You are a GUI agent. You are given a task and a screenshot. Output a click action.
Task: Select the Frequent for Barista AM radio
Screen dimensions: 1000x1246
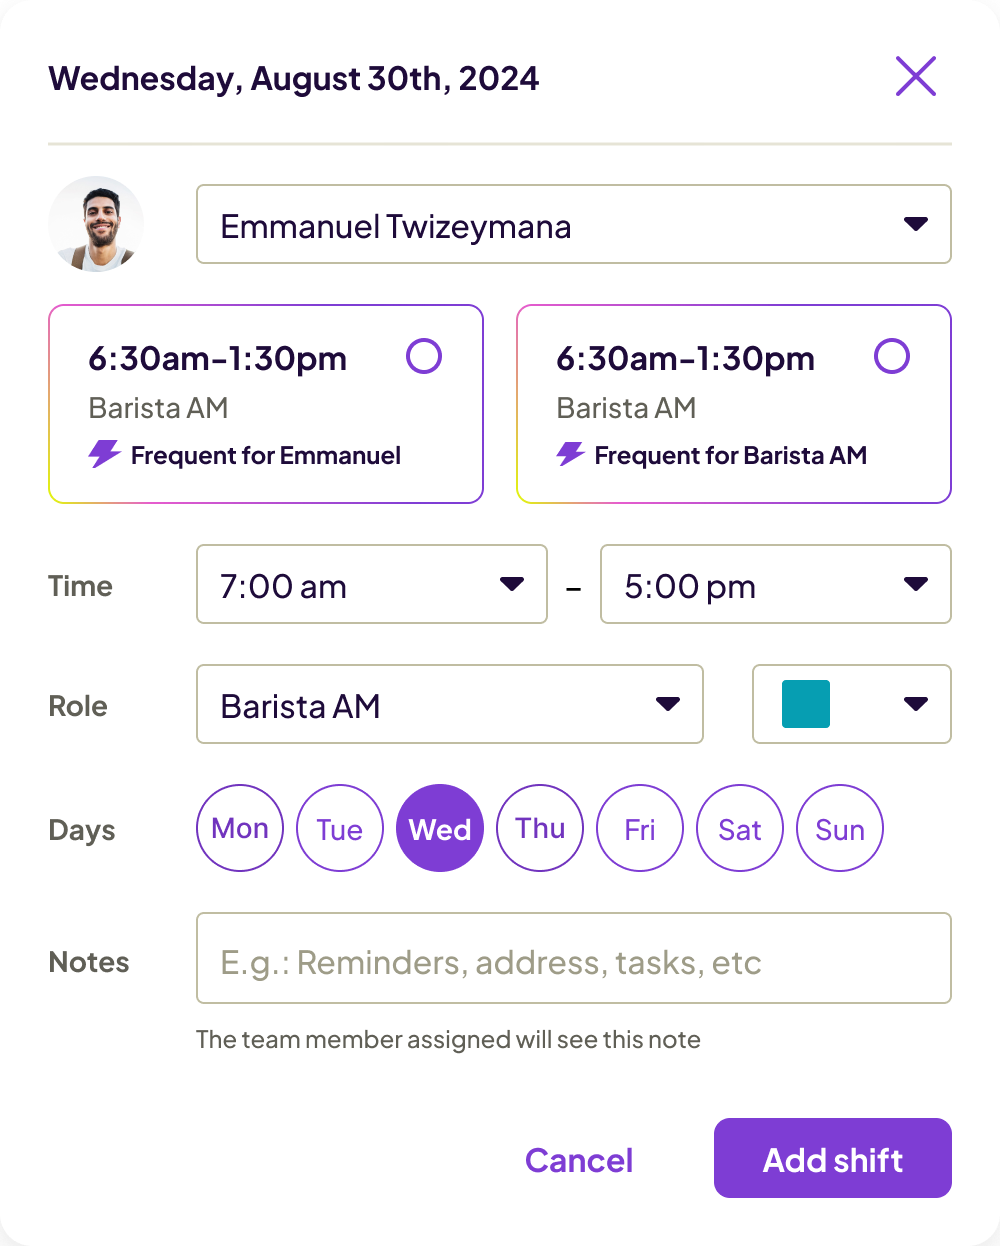891,356
